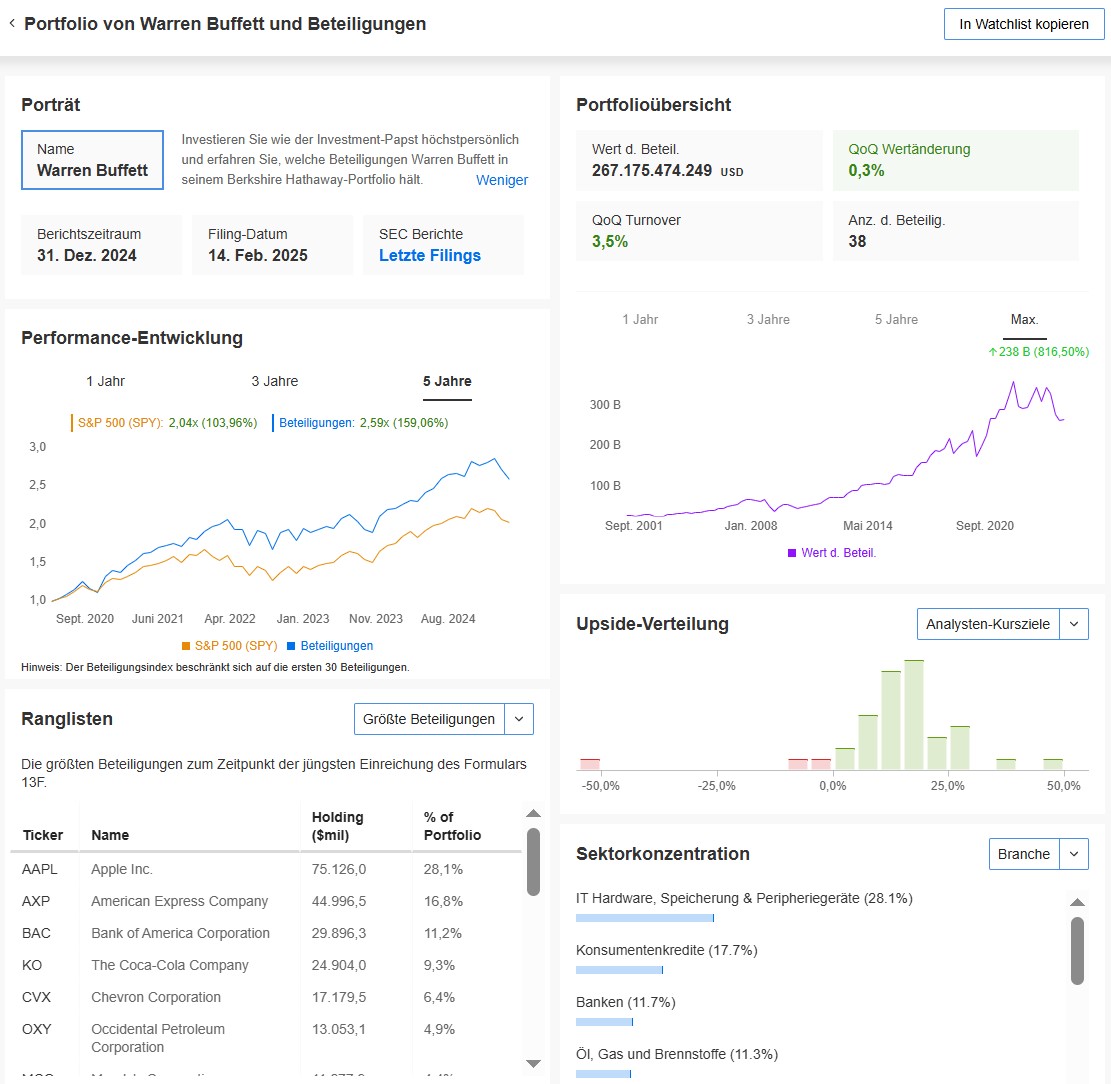Click The Coca-Cola Company name
This screenshot has height=1084, width=1111.
[x=169, y=965]
